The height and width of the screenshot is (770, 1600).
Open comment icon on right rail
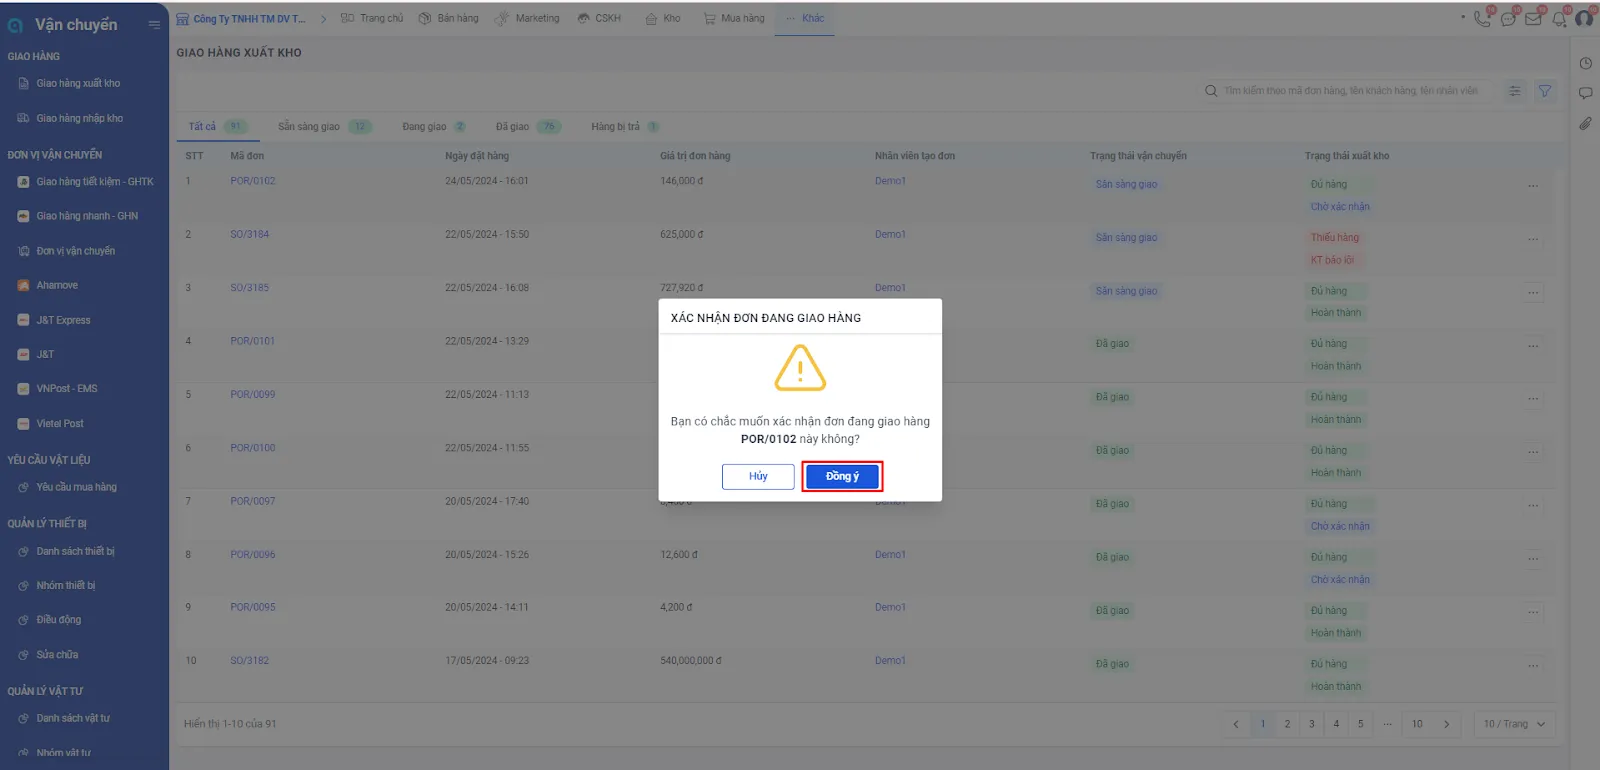point(1586,93)
